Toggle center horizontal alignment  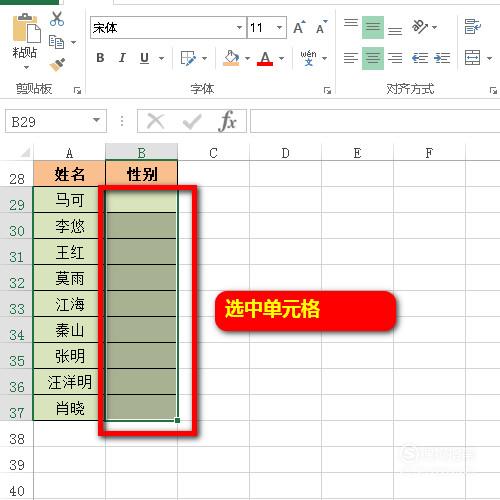[373, 58]
